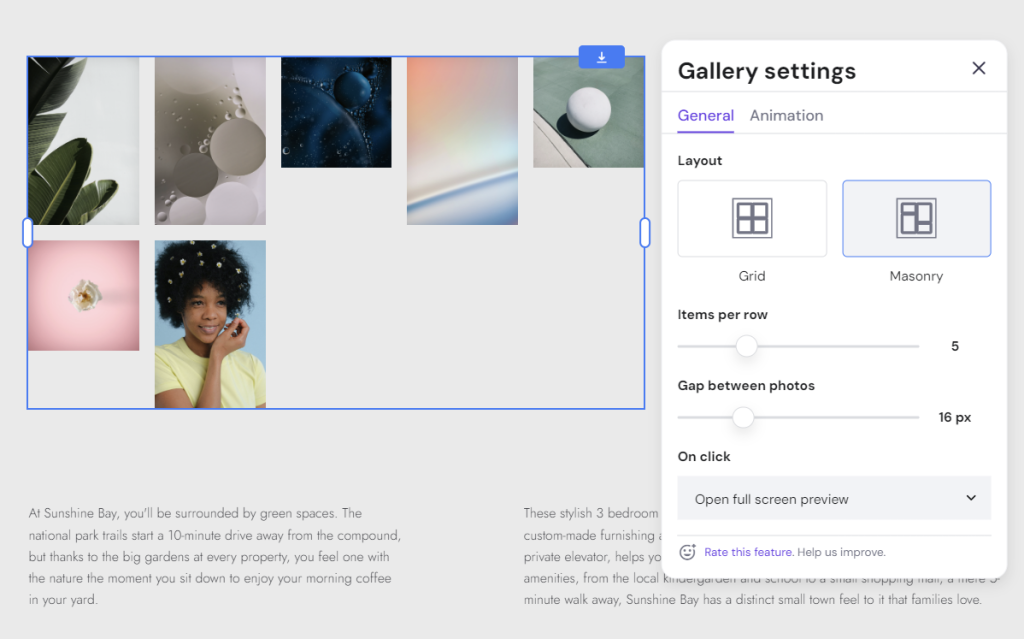
Task: Click the chevron on the On click dropdown
Action: 969,498
